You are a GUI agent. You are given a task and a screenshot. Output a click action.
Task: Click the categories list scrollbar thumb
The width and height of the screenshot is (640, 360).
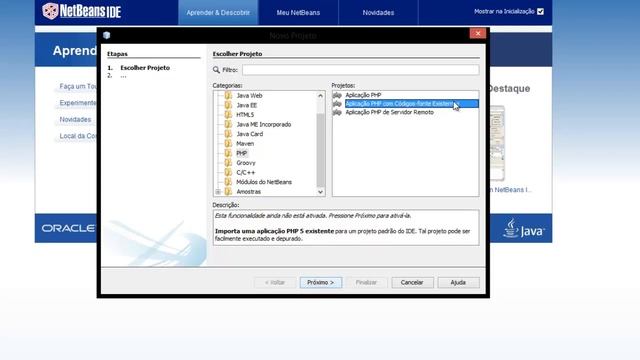[x=320, y=149]
